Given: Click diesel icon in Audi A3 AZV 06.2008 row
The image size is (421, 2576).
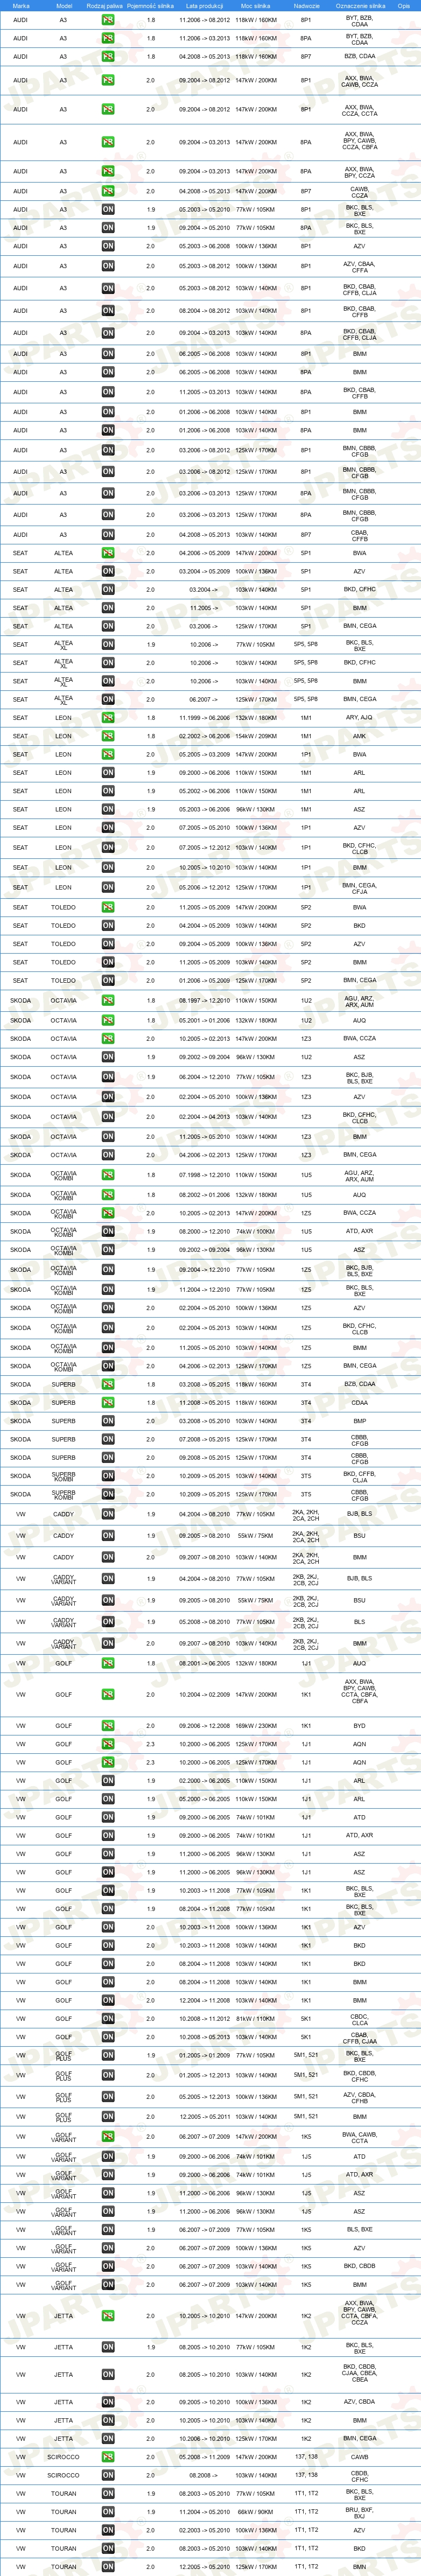Looking at the screenshot, I should [108, 246].
